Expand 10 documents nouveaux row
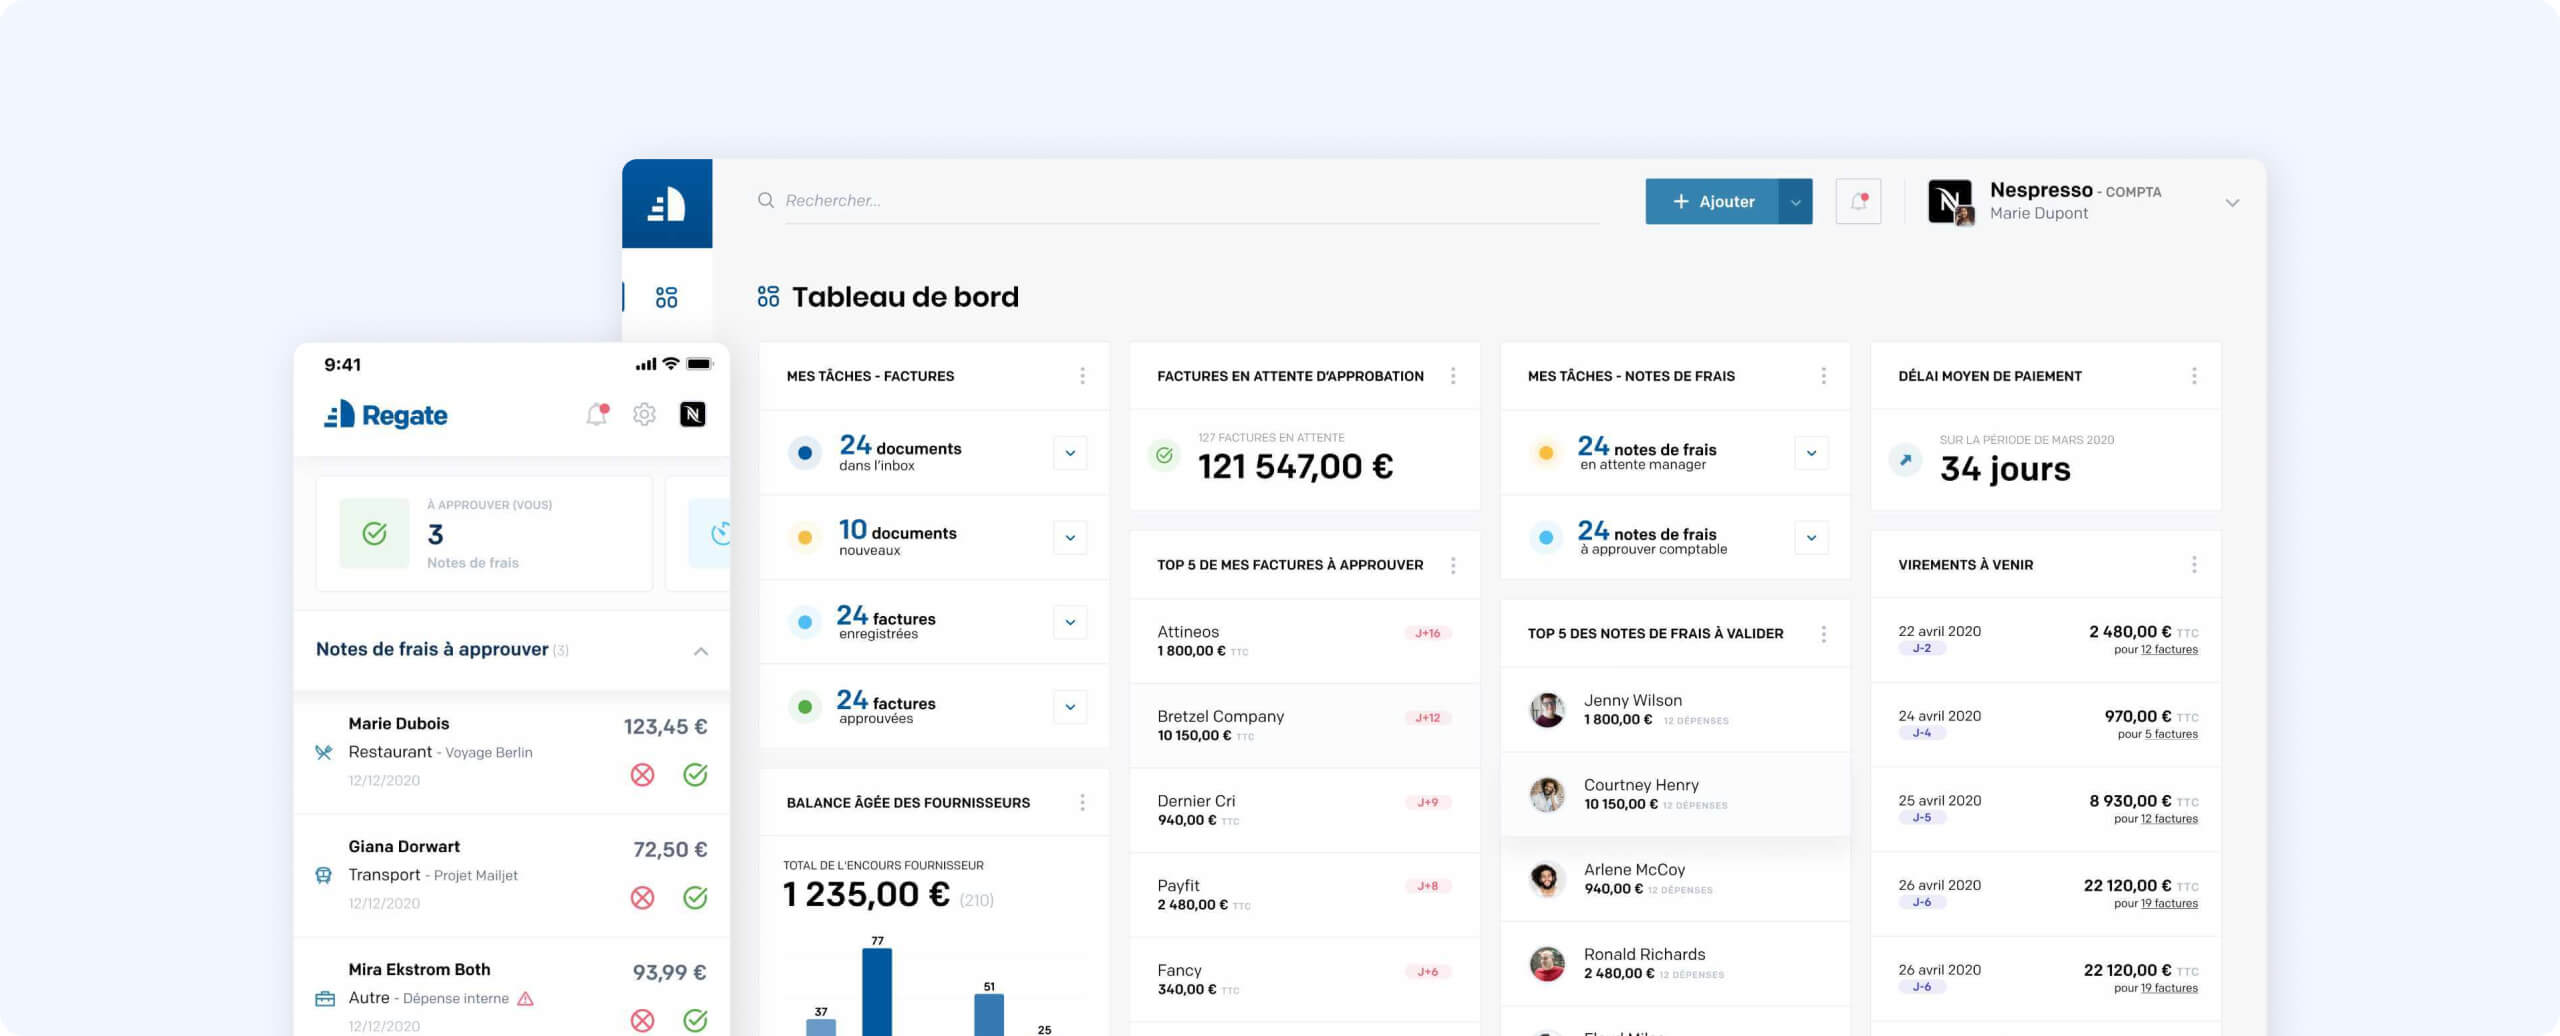The width and height of the screenshot is (2560, 1036). coord(1070,538)
